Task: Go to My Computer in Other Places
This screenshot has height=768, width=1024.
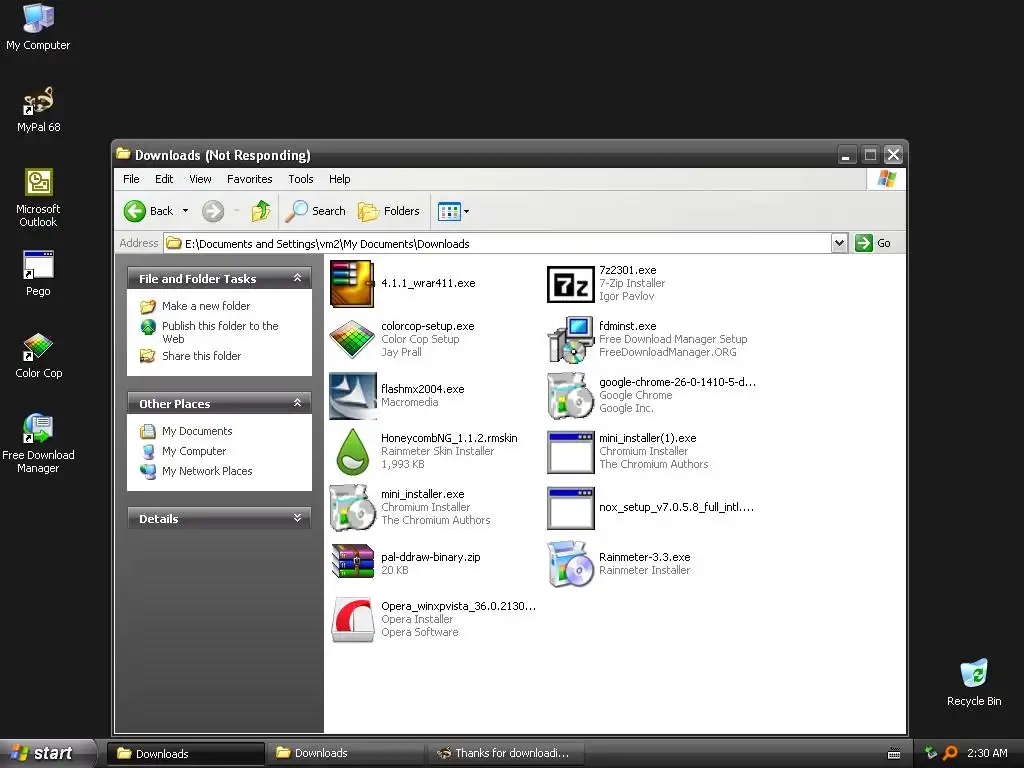Action: (x=194, y=451)
